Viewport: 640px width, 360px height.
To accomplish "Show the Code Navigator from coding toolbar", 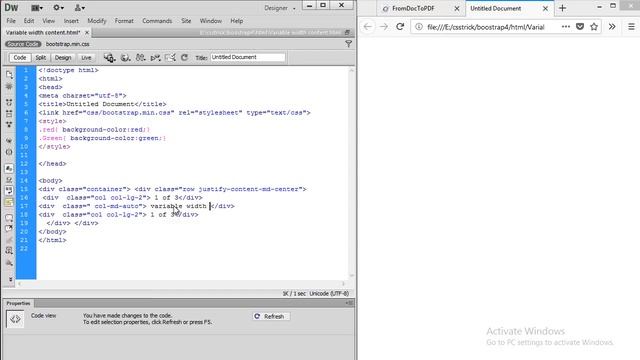I will (9, 87).
